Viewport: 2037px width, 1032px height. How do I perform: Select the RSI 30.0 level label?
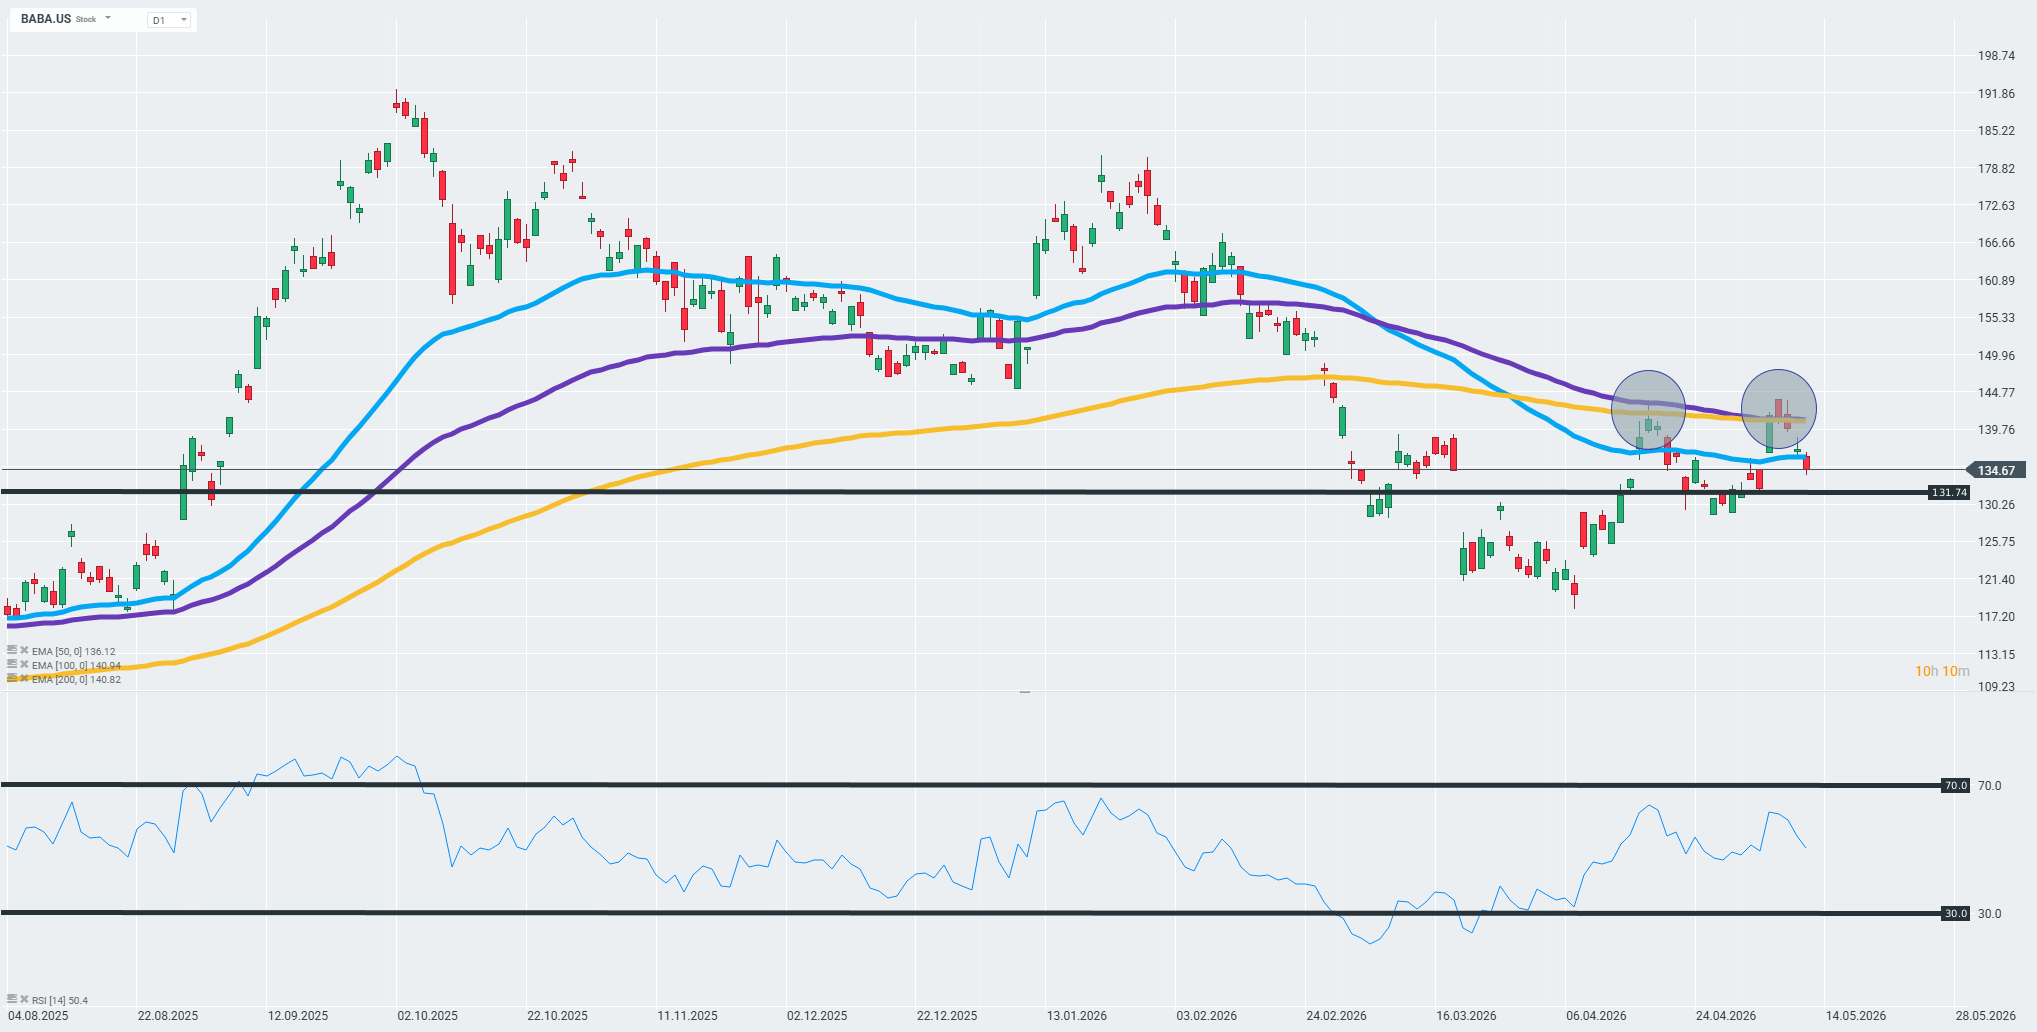click(1955, 913)
